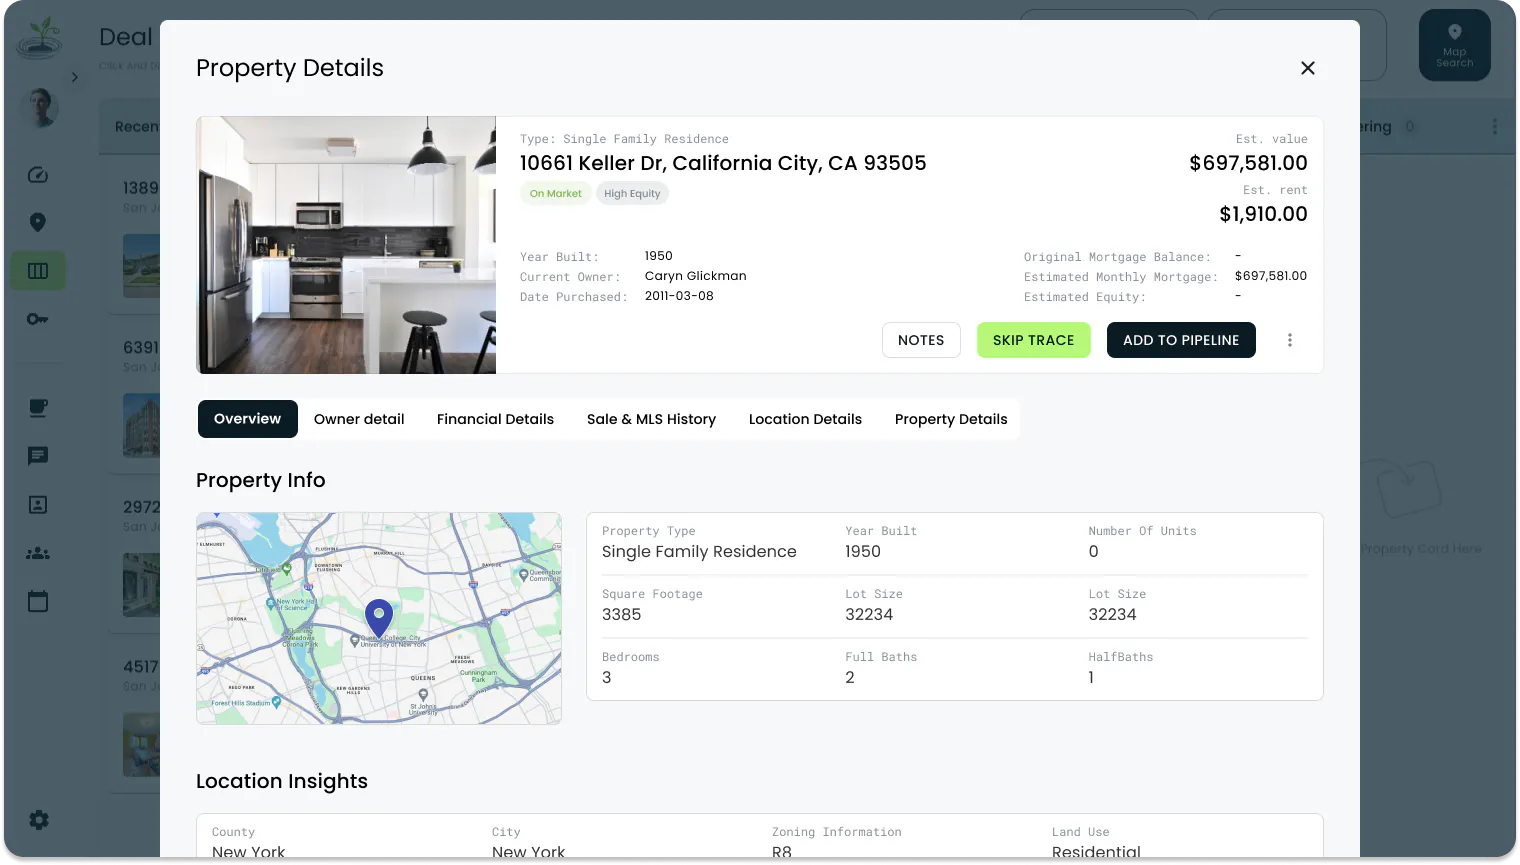This screenshot has width=1520, height=865.
Task: Click the Number Of Units value 0
Action: [x=1094, y=552]
